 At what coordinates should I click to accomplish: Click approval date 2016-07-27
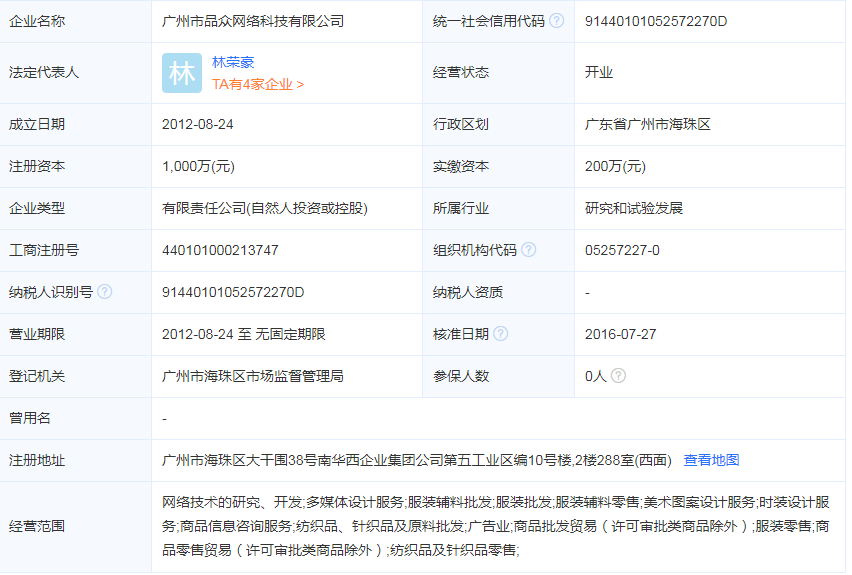click(620, 334)
